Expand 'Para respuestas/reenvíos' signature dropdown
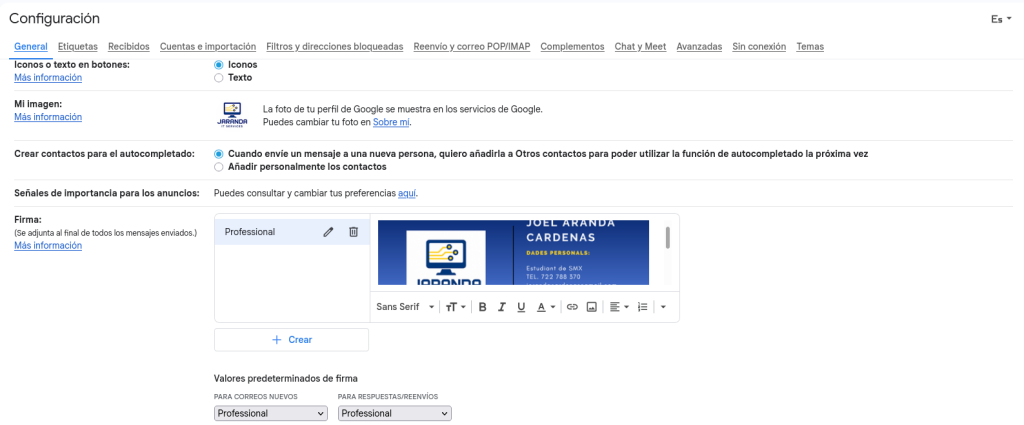 (x=395, y=413)
